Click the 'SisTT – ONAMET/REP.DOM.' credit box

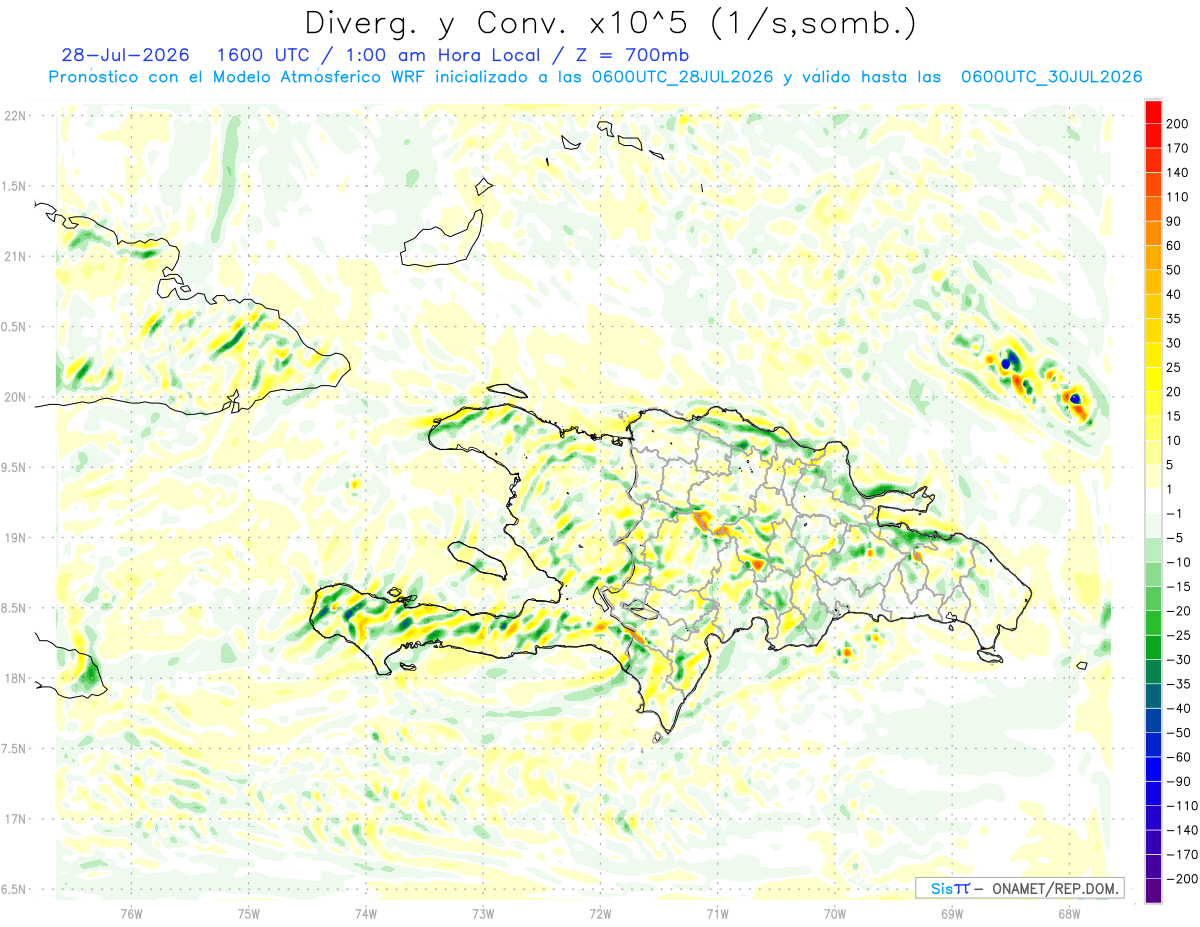point(1019,888)
